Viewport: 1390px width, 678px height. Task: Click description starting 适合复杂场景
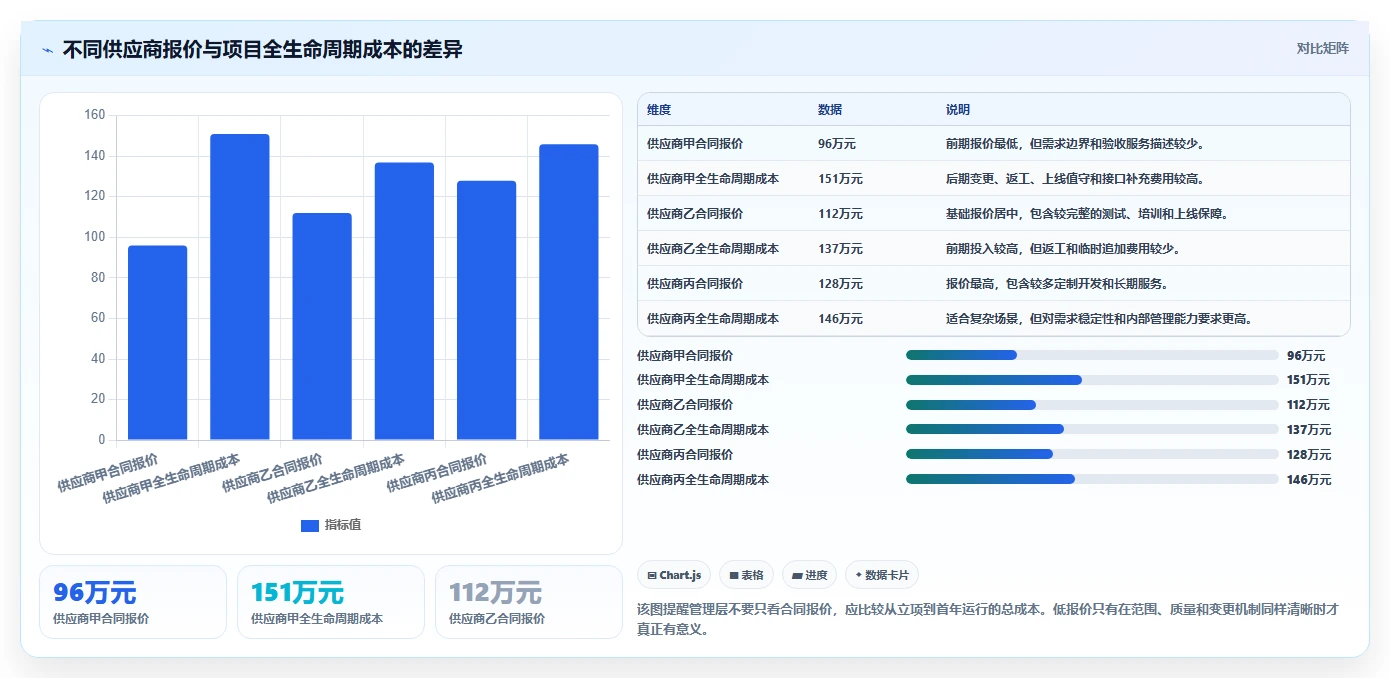1100,319
